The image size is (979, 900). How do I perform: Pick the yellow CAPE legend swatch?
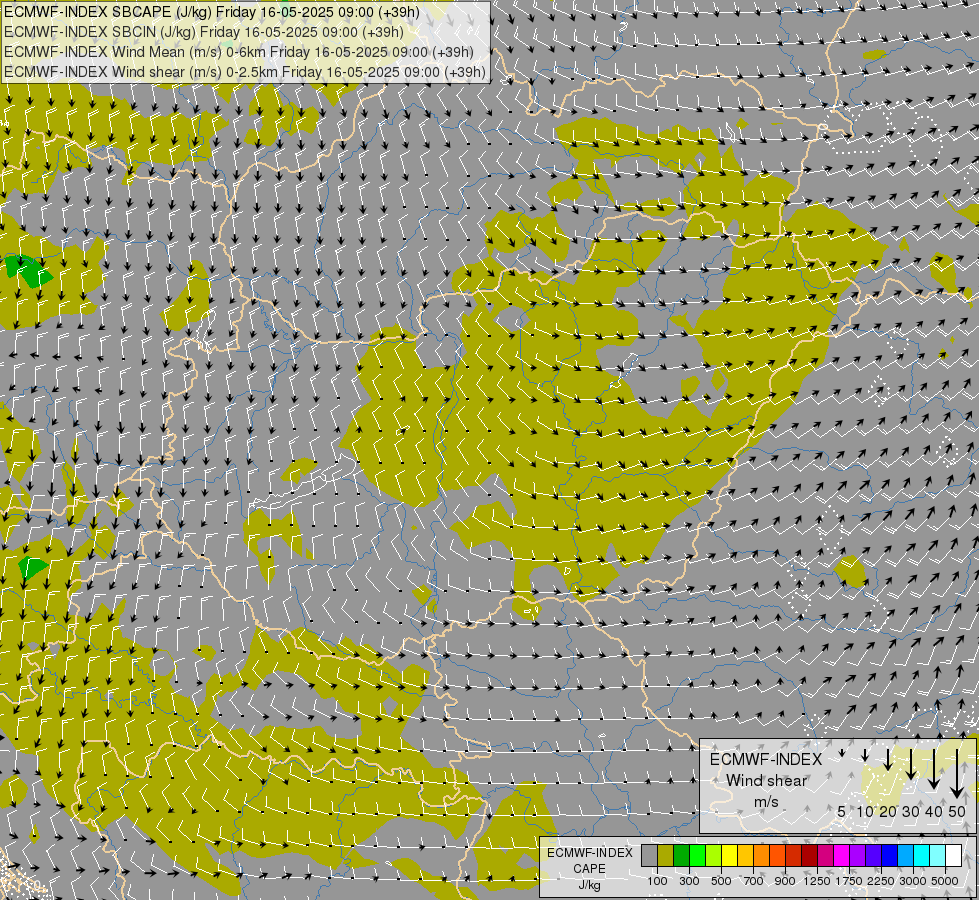click(x=729, y=855)
